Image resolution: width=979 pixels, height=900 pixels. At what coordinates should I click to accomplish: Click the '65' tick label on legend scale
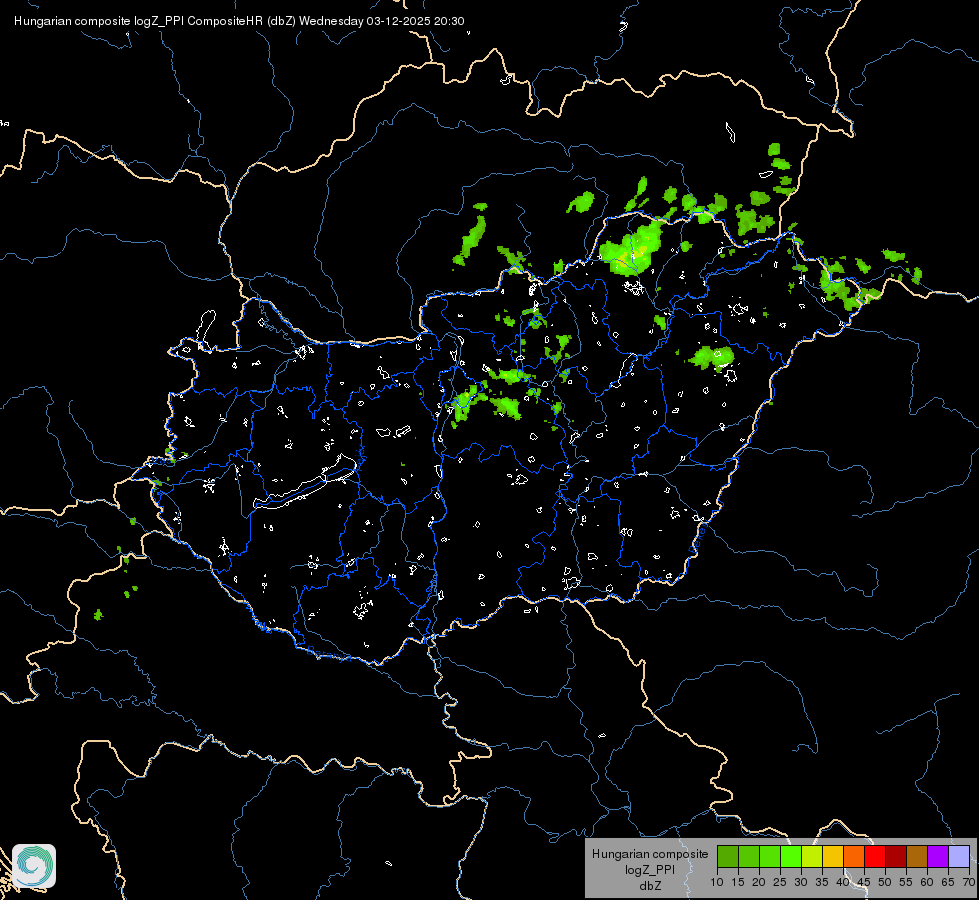click(x=948, y=883)
